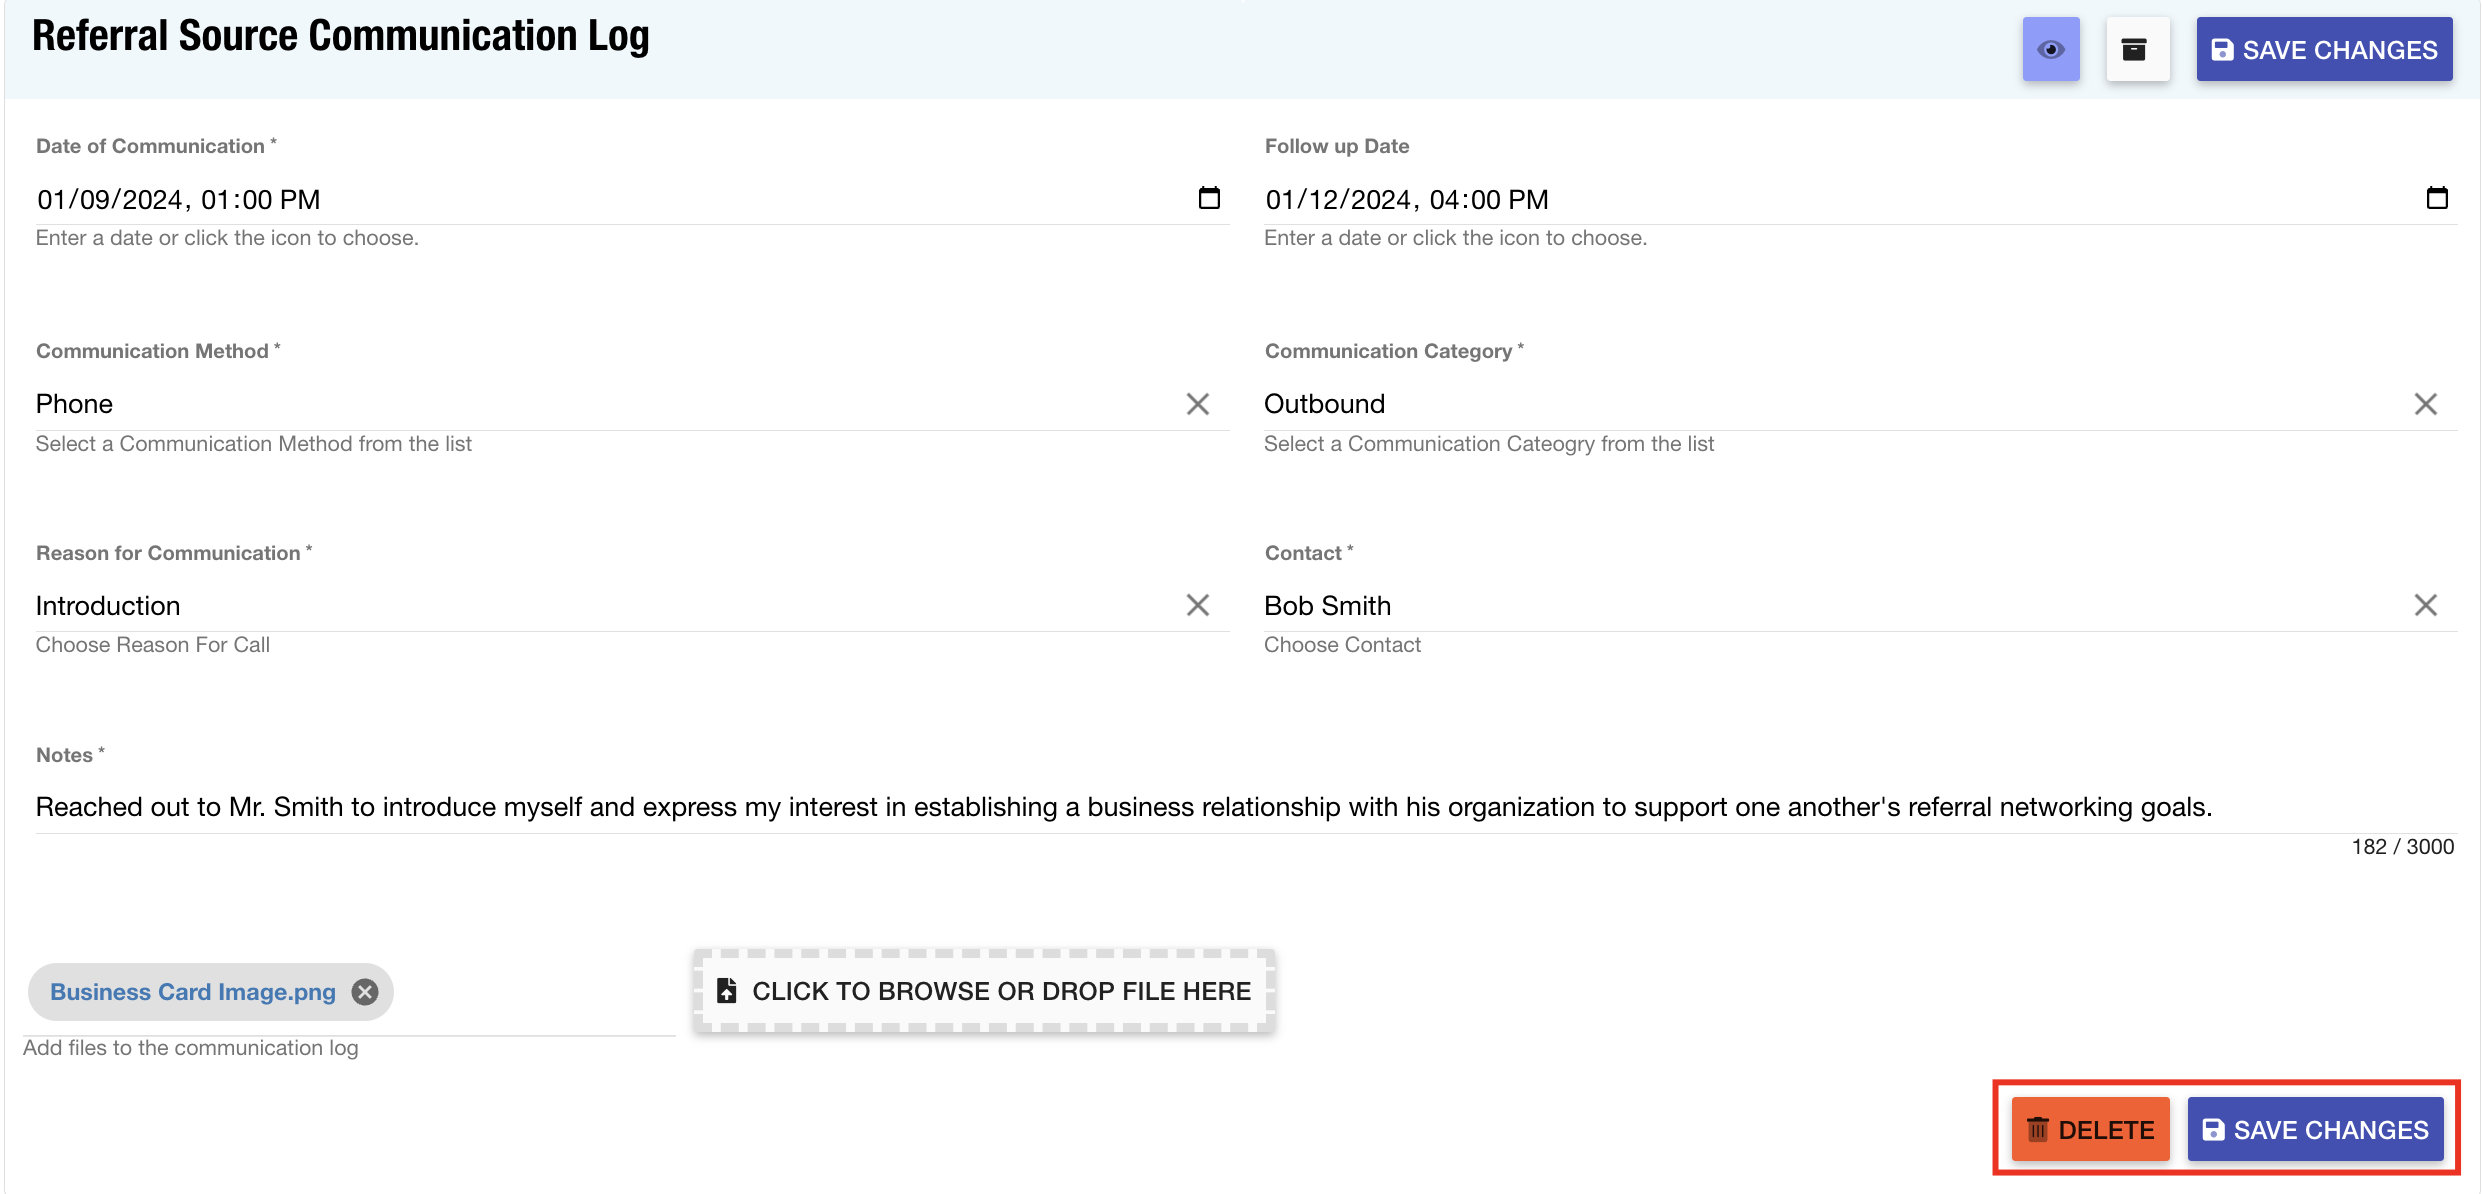Click the archive box icon
The height and width of the screenshot is (1194, 2482).
coord(2136,49)
